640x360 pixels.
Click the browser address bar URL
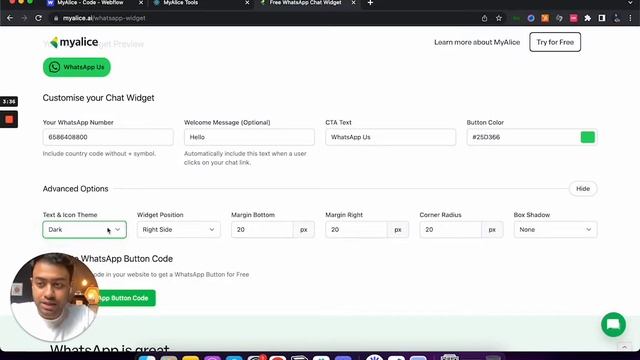[104, 18]
